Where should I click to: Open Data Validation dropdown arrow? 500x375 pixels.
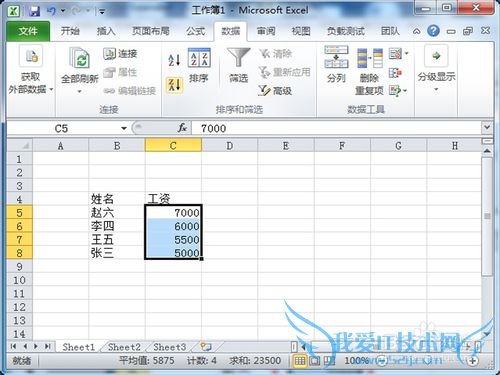(x=406, y=53)
